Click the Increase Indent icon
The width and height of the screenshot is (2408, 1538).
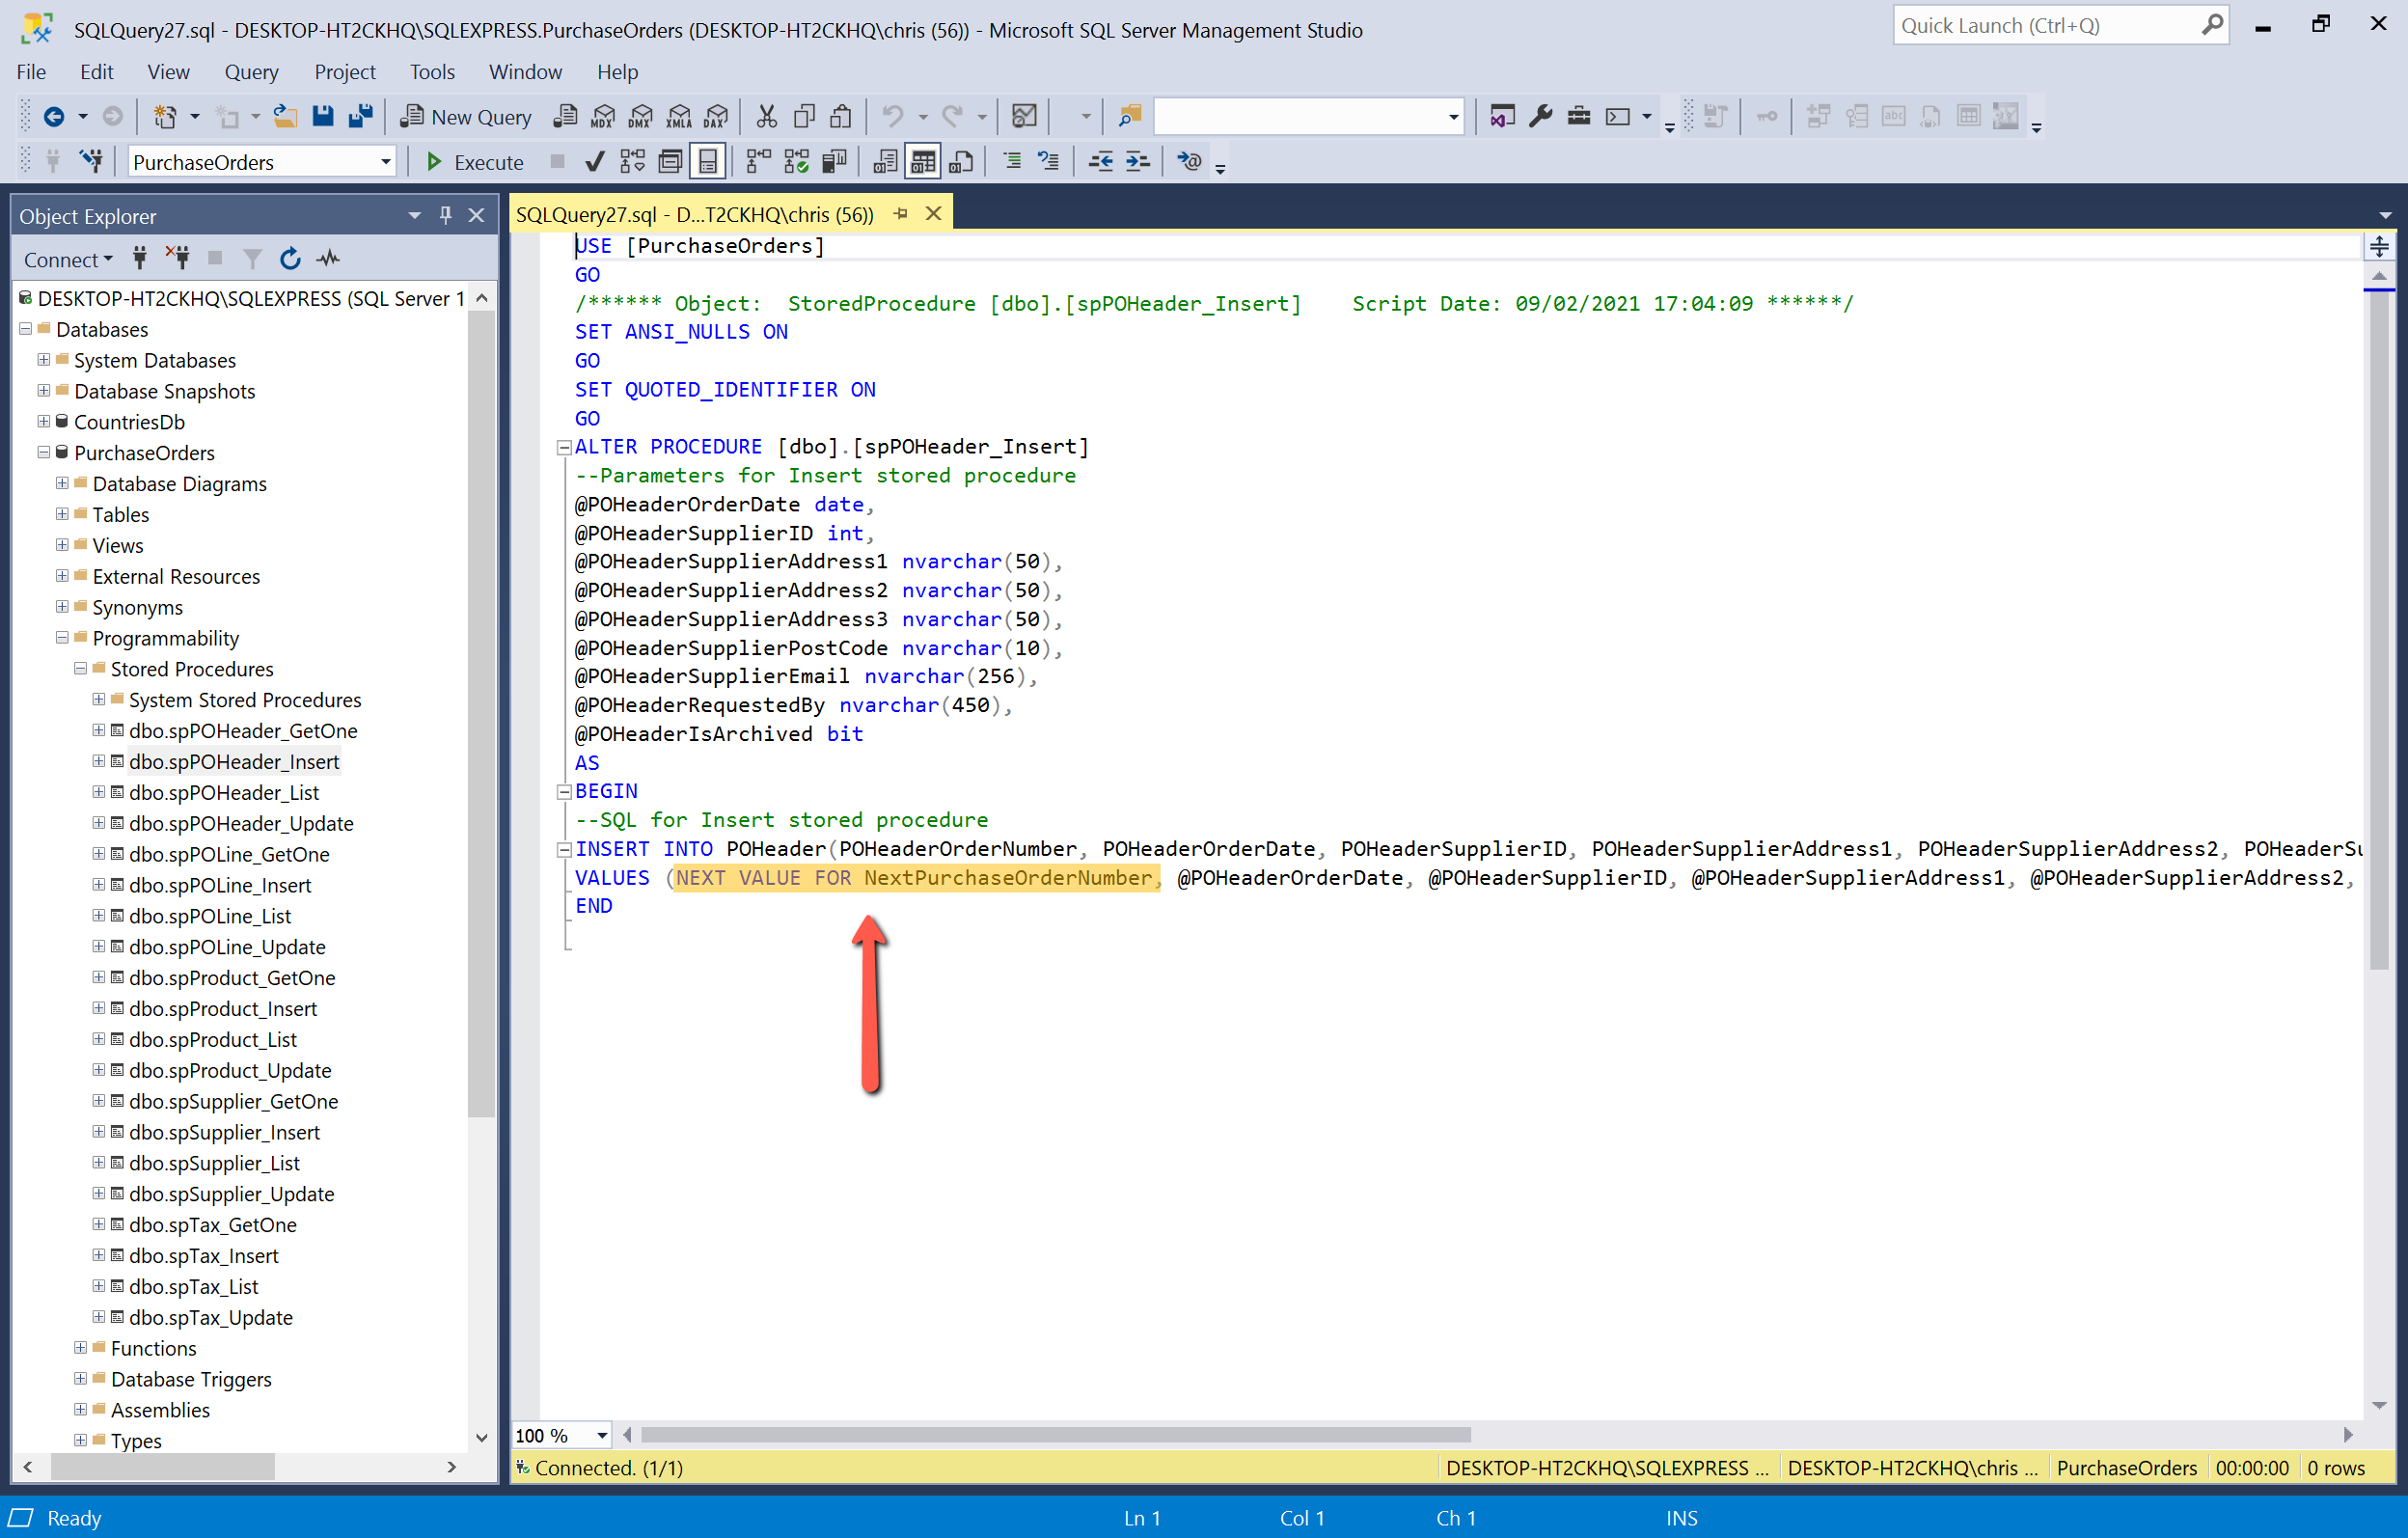click(x=1138, y=162)
